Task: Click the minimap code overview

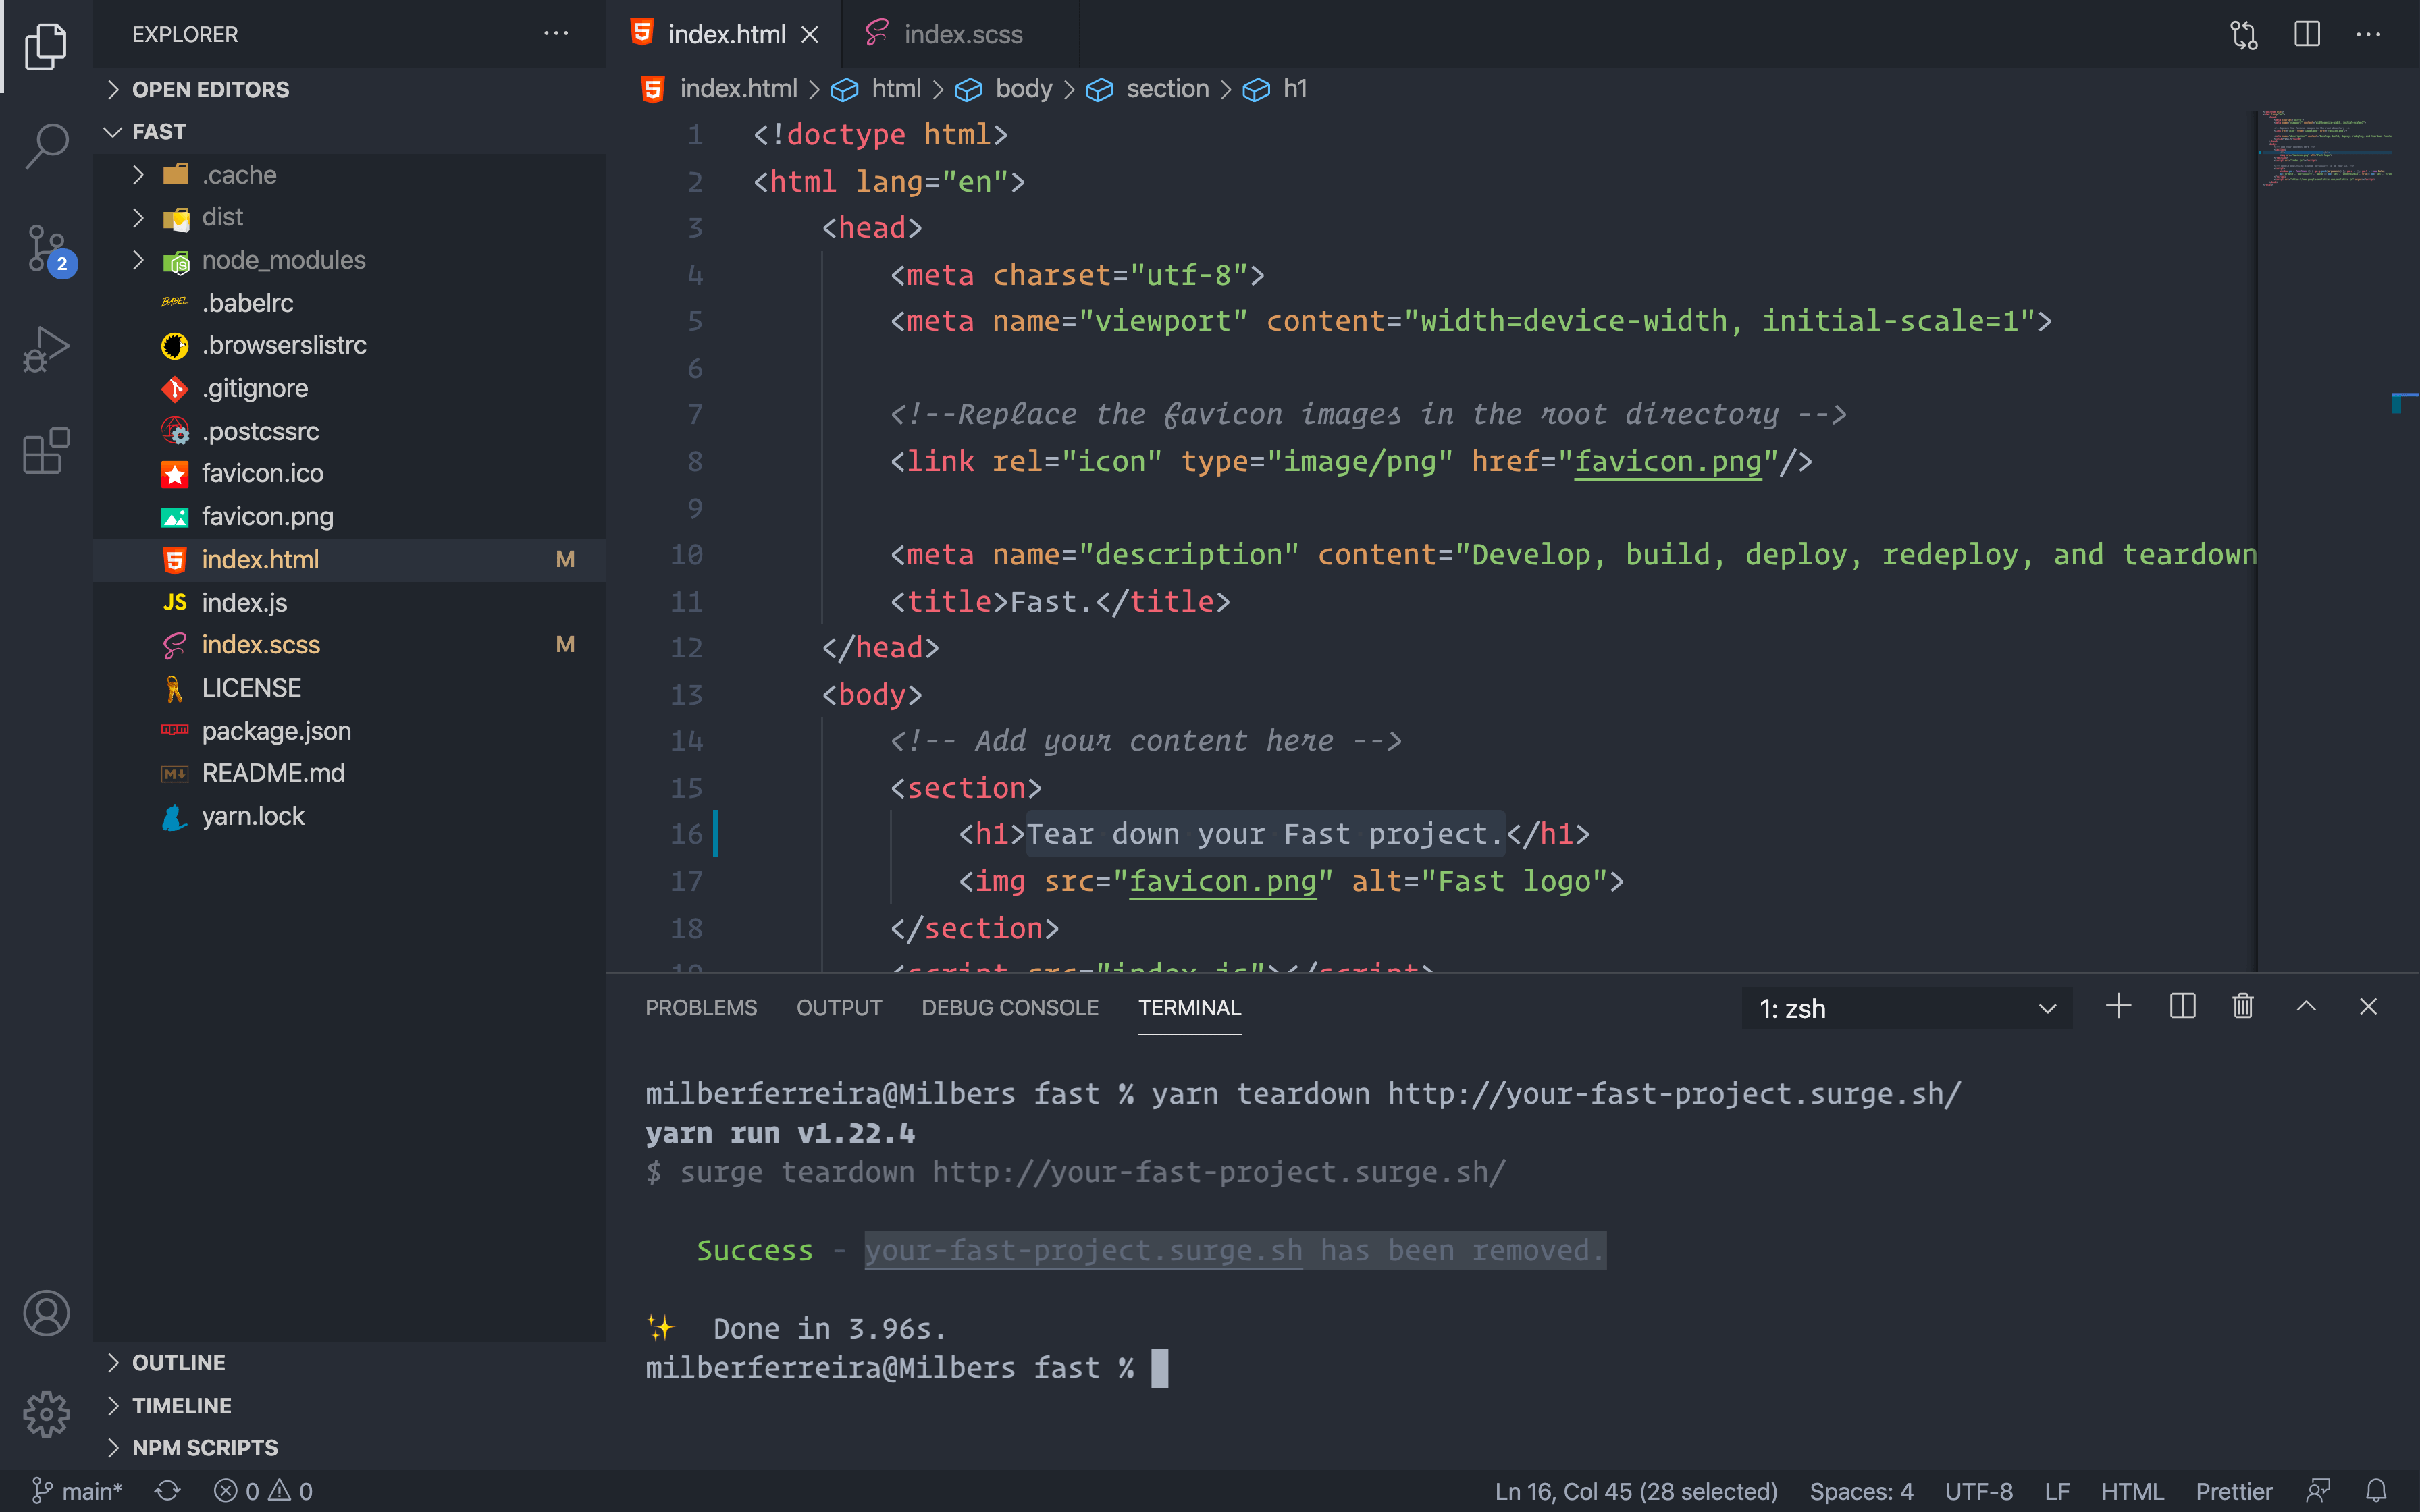Action: coord(2325,150)
